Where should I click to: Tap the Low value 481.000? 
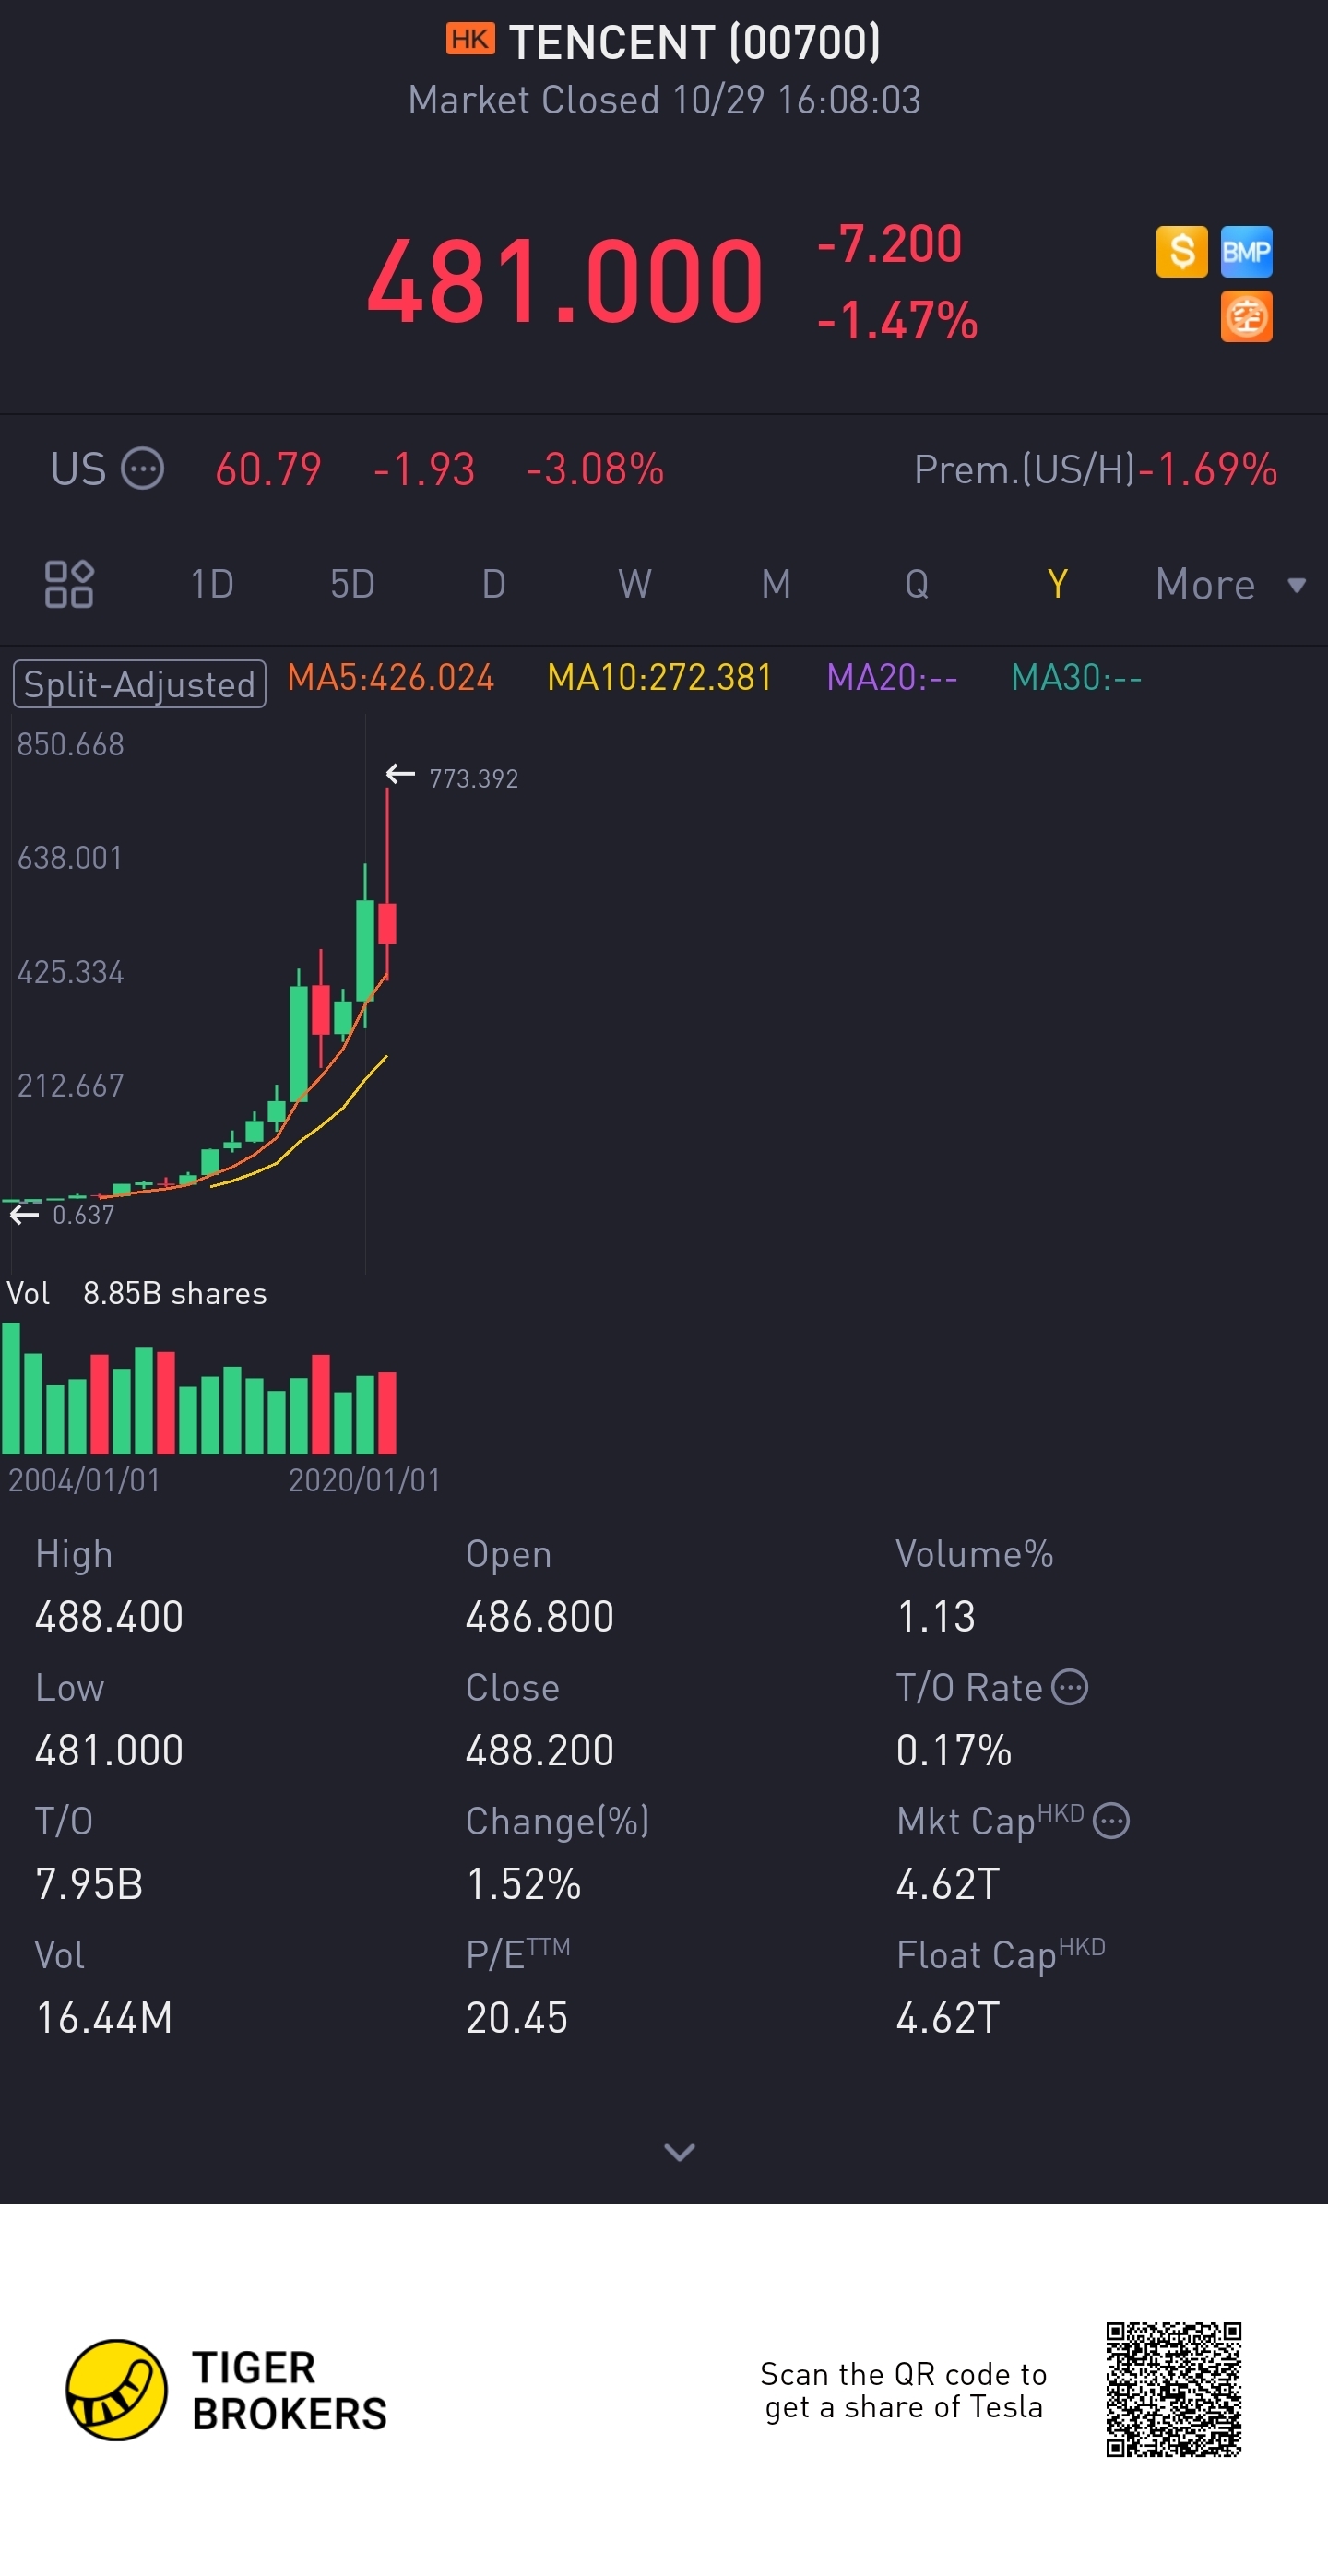(109, 1751)
